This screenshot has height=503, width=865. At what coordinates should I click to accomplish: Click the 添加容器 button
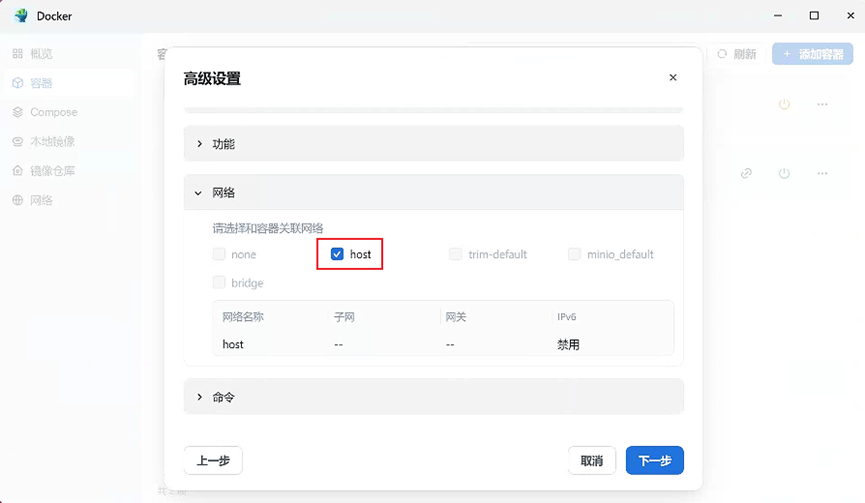click(813, 53)
